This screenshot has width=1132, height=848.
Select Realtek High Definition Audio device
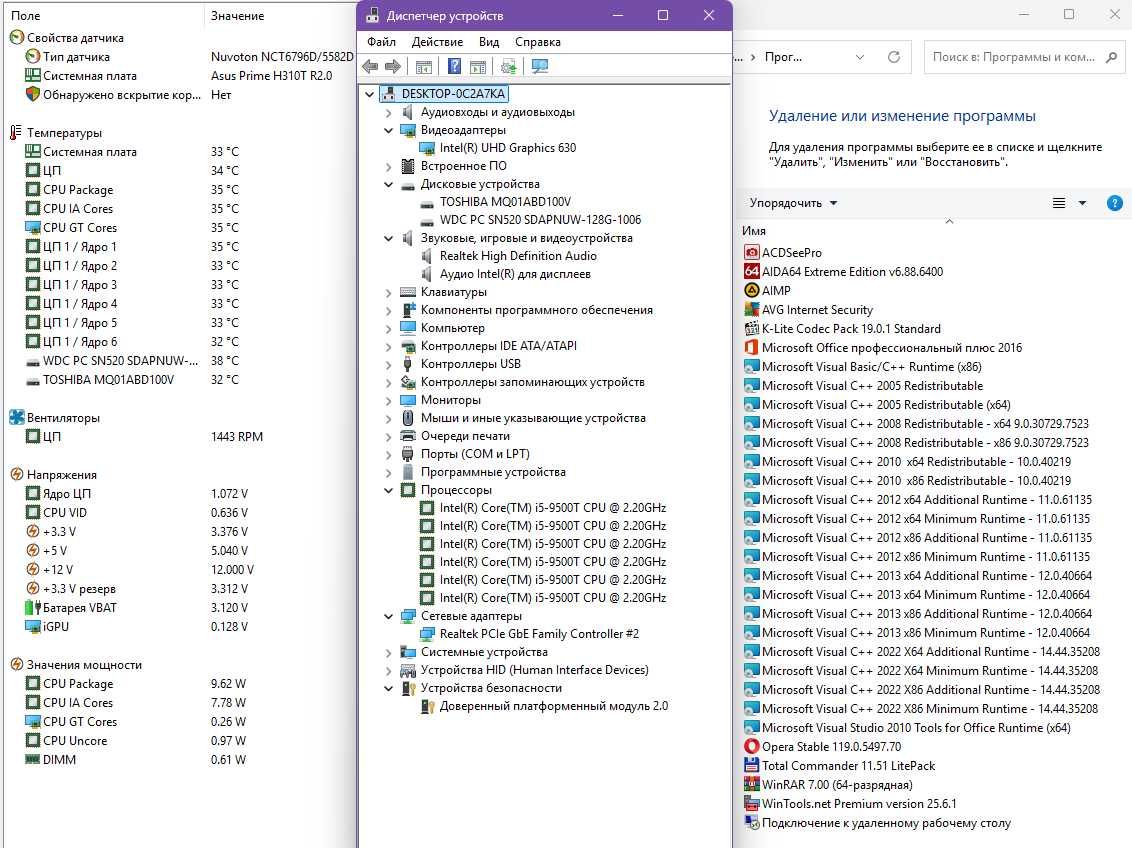518,256
